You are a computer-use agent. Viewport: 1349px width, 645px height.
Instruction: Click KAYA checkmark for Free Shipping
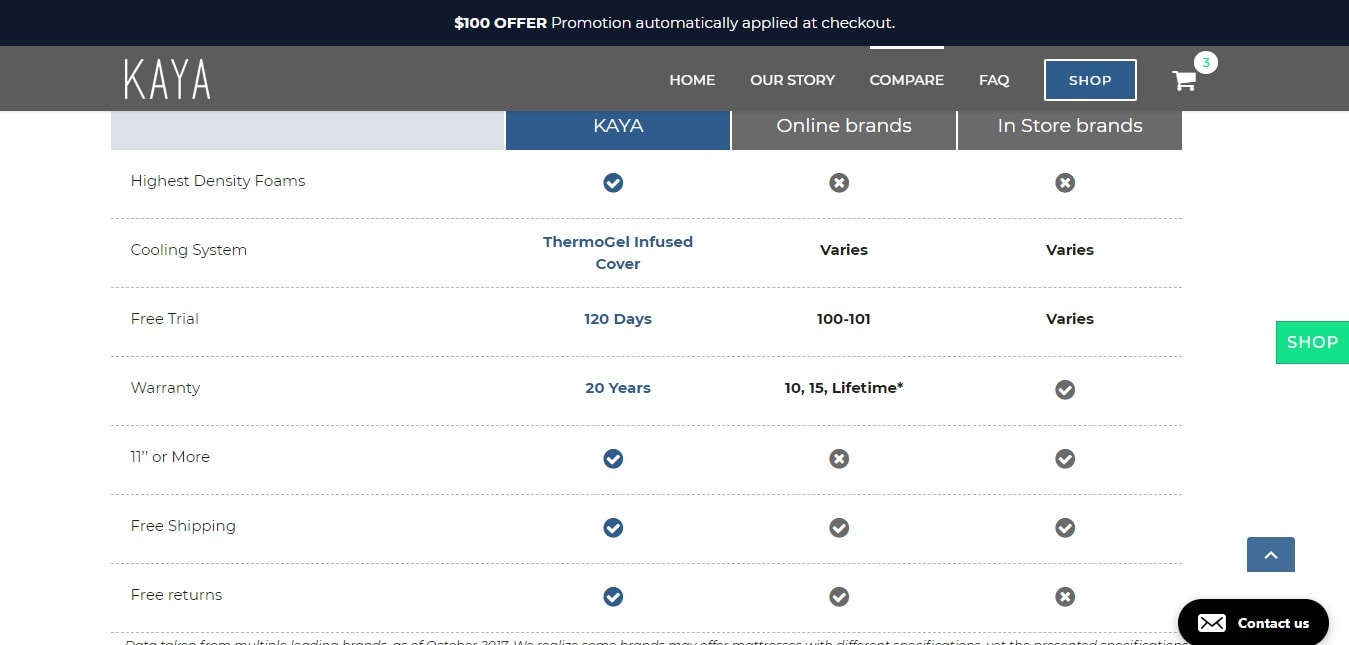tap(613, 528)
